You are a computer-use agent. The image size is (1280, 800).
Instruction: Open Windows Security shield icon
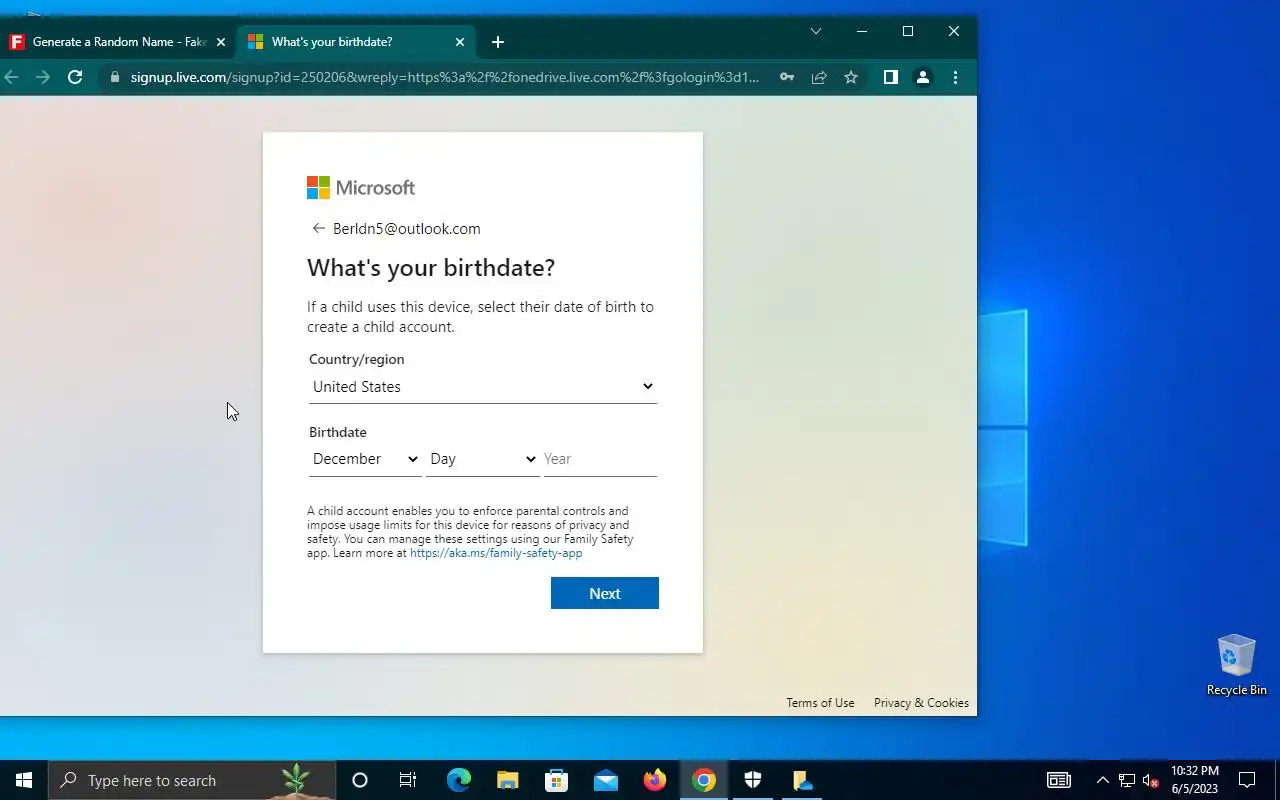click(753, 780)
